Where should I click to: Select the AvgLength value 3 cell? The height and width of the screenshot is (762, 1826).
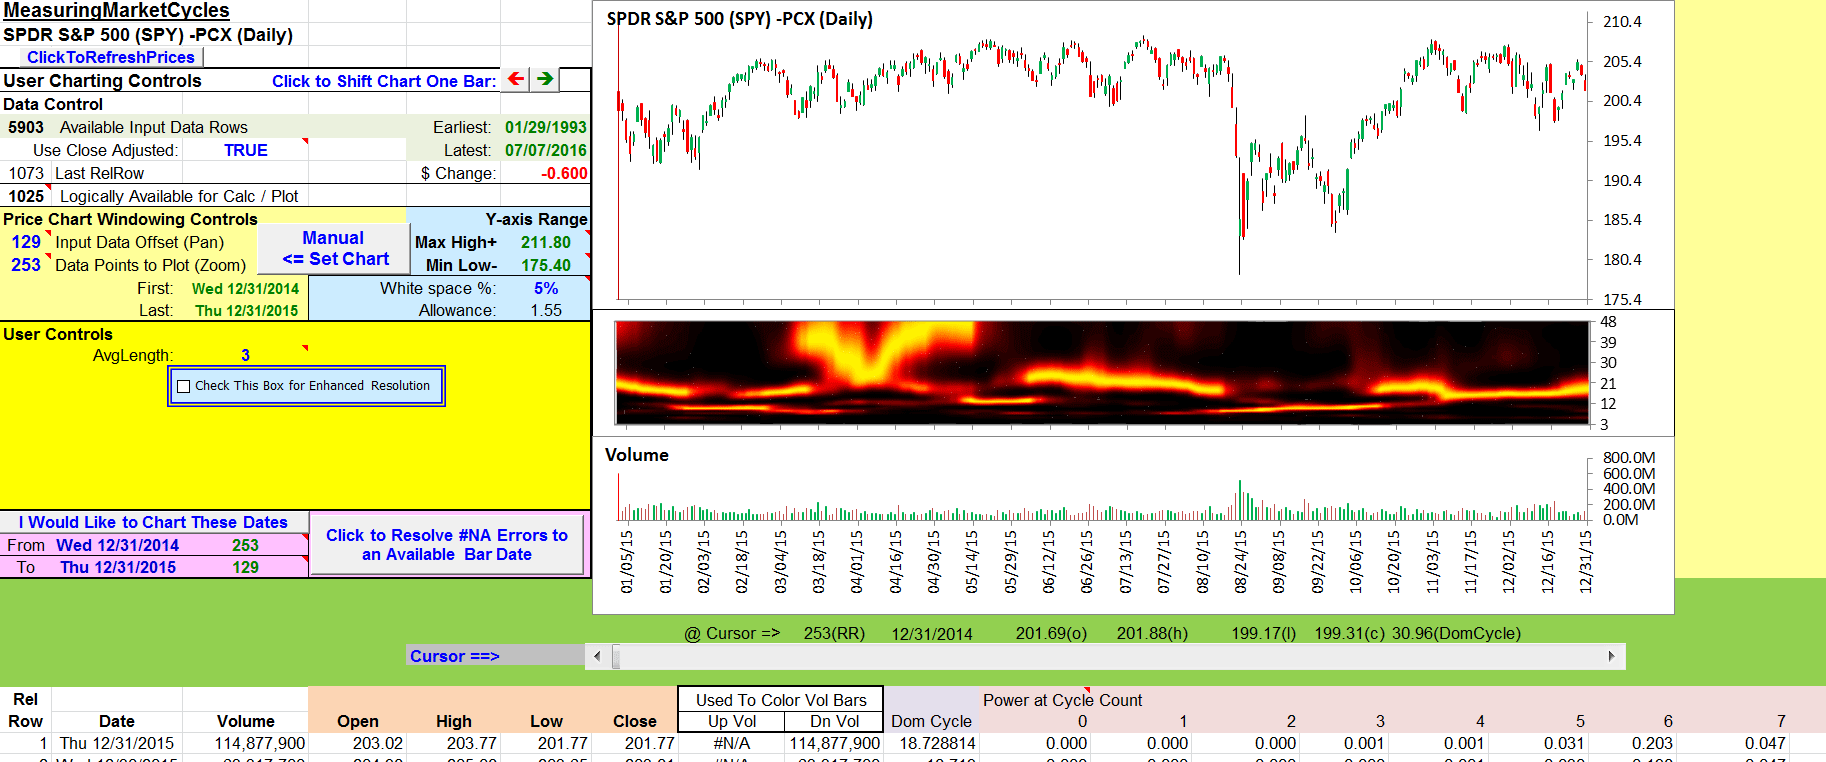click(246, 355)
